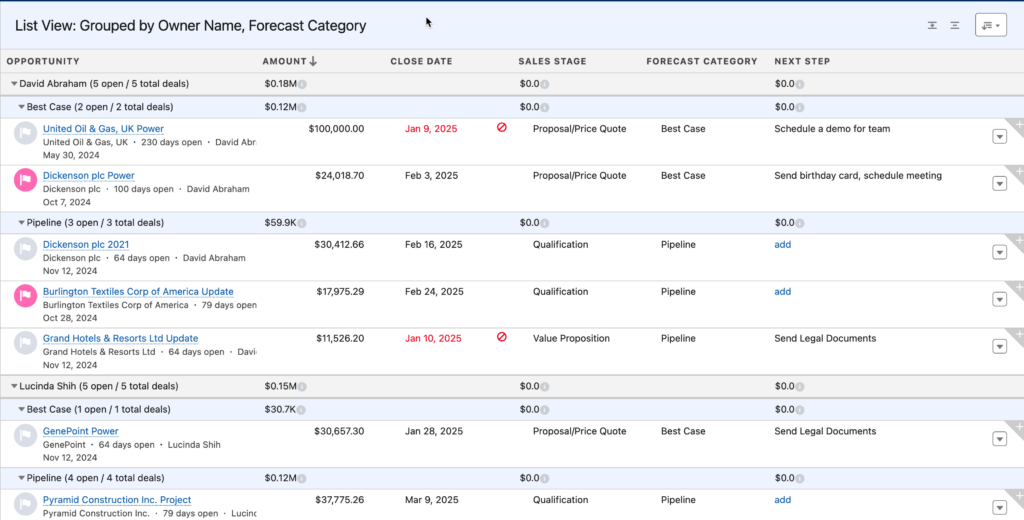Toggle pink flag on Dickenson plc Power
Image resolution: width=1024 pixels, height=520 pixels.
(25, 180)
